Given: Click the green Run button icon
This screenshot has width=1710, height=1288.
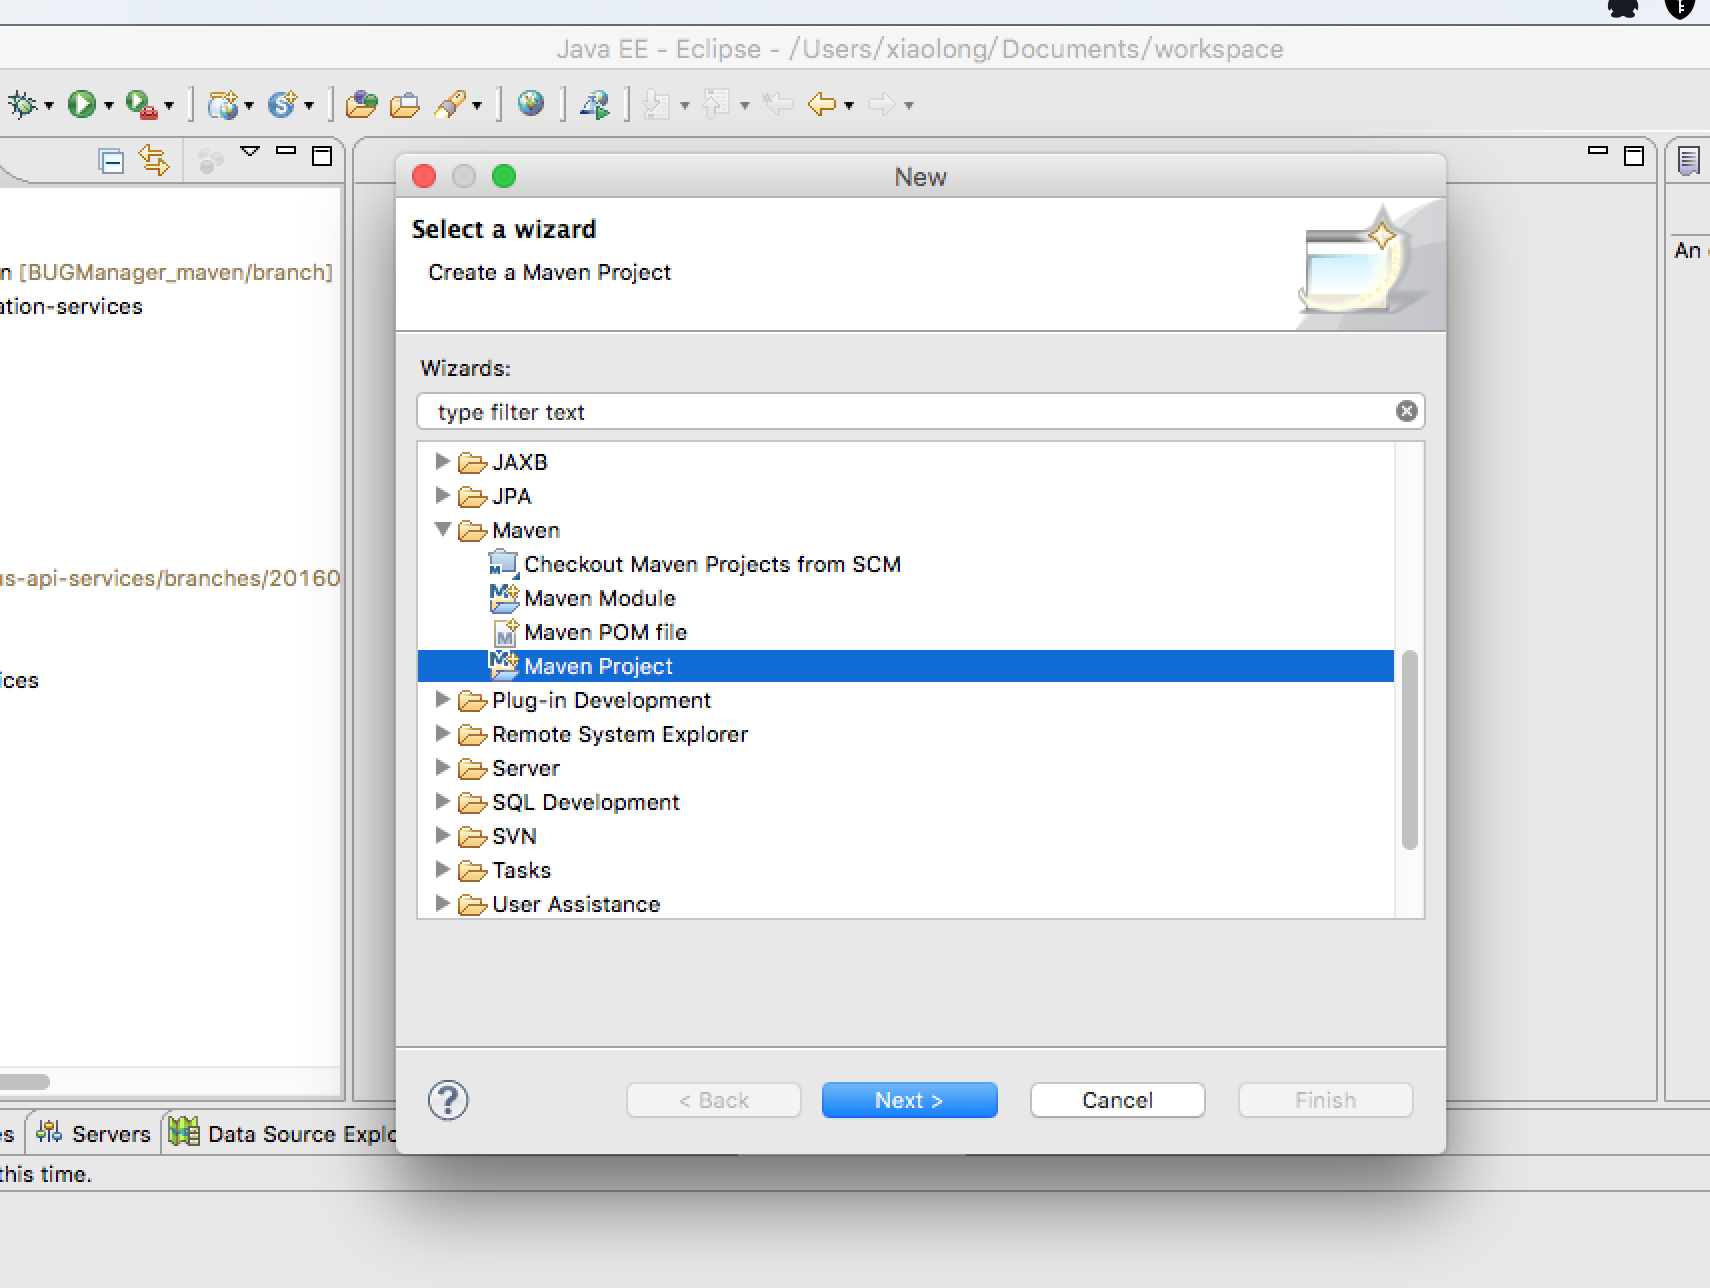Looking at the screenshot, I should pyautogui.click(x=81, y=104).
